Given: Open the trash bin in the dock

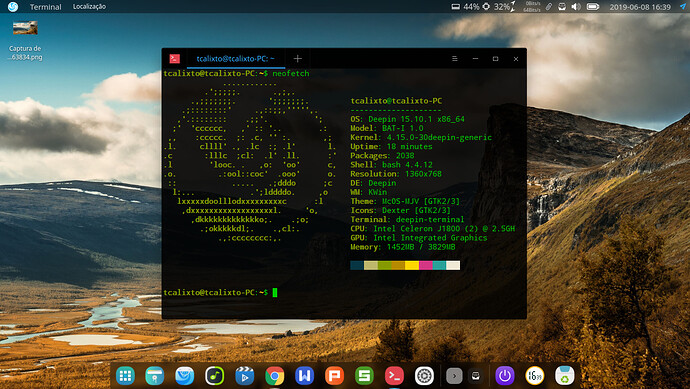Looking at the screenshot, I should coord(565,376).
